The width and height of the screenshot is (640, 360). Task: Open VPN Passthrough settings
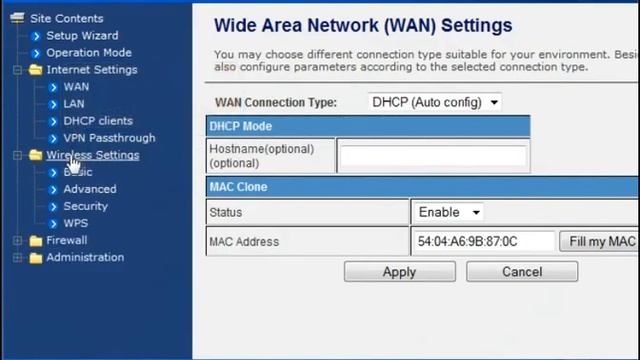(109, 138)
